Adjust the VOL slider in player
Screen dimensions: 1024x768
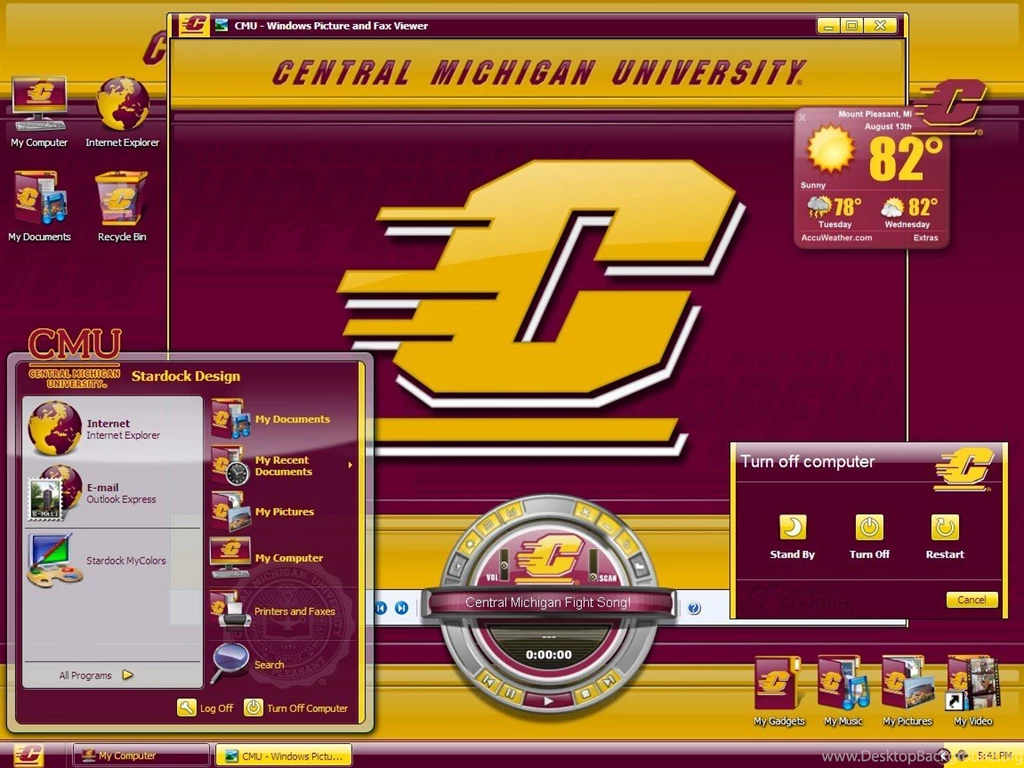click(x=504, y=566)
